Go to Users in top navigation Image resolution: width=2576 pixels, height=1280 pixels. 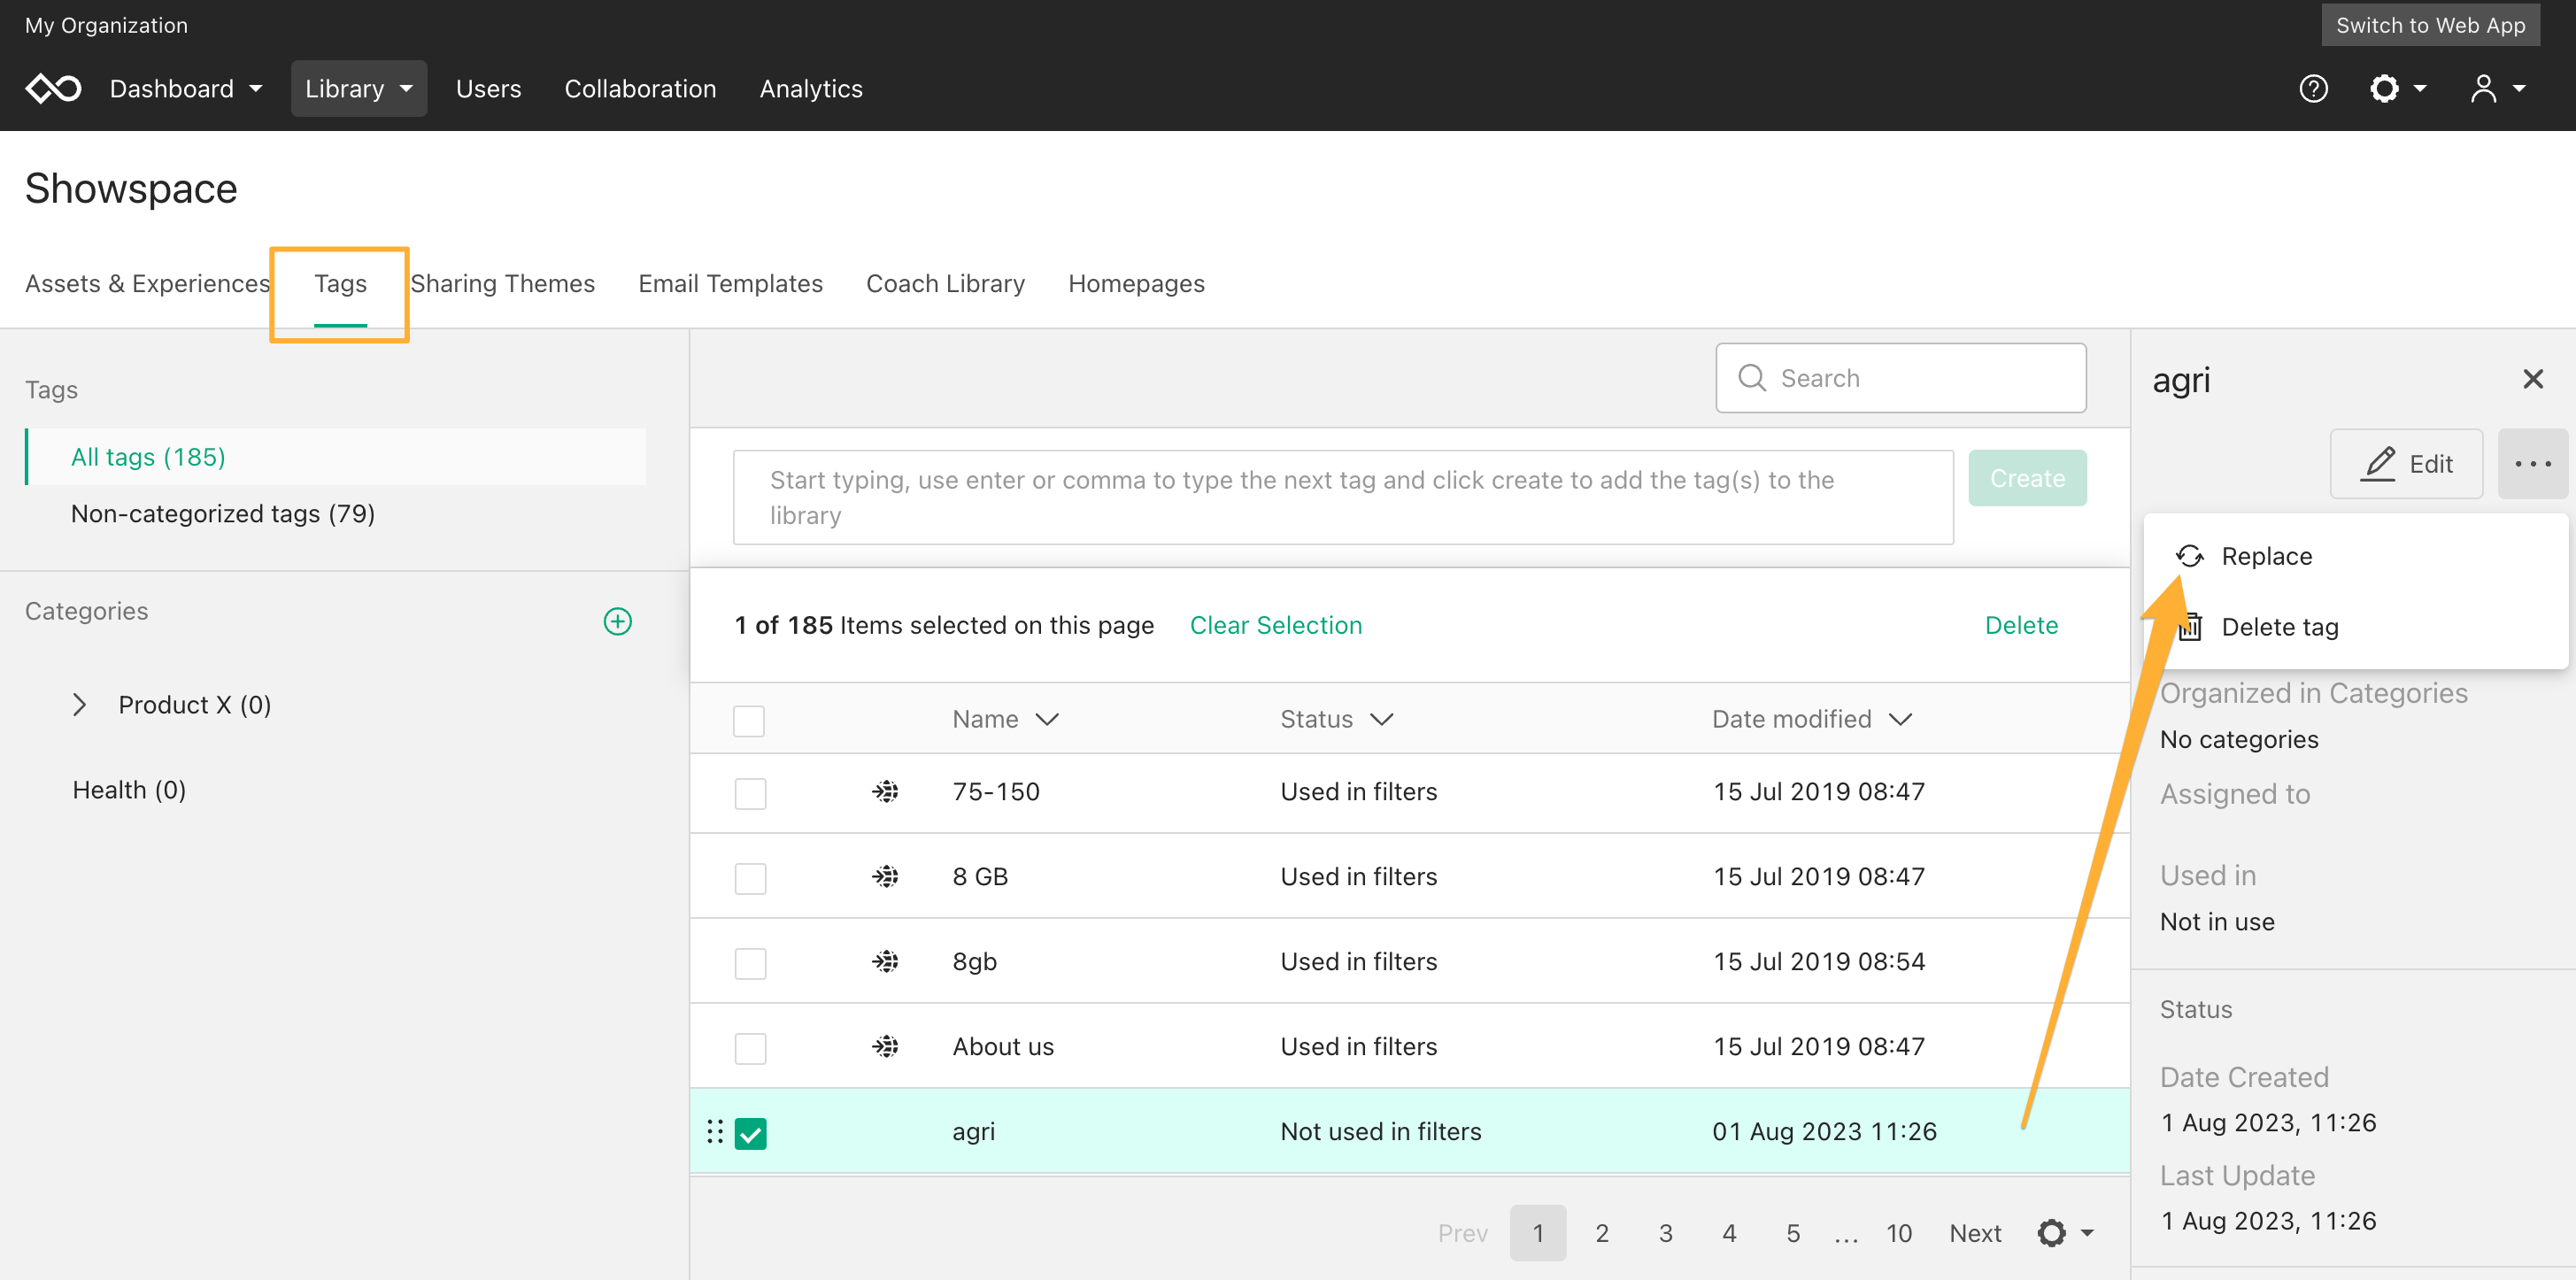[488, 89]
